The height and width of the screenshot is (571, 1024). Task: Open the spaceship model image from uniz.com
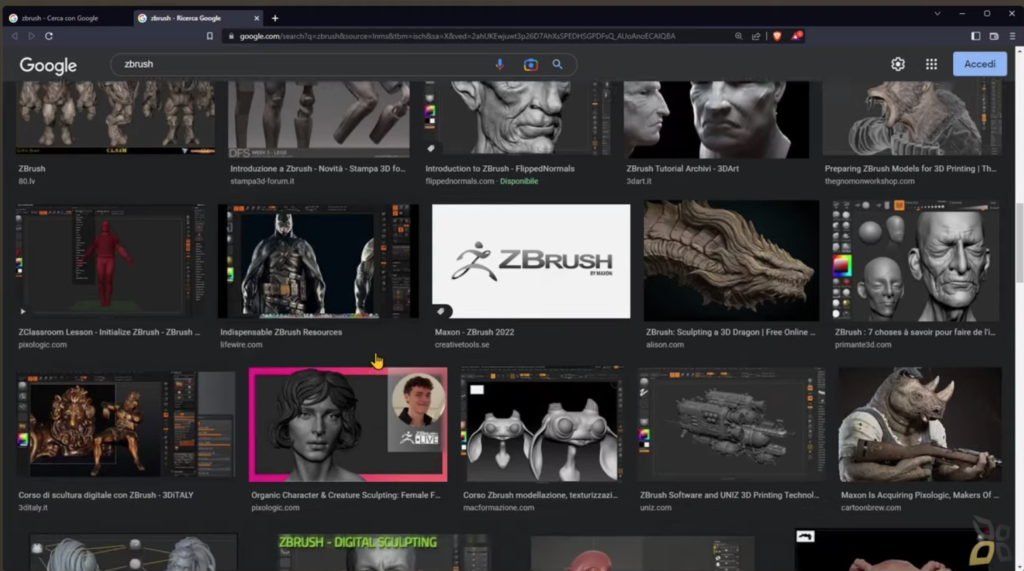(x=731, y=425)
